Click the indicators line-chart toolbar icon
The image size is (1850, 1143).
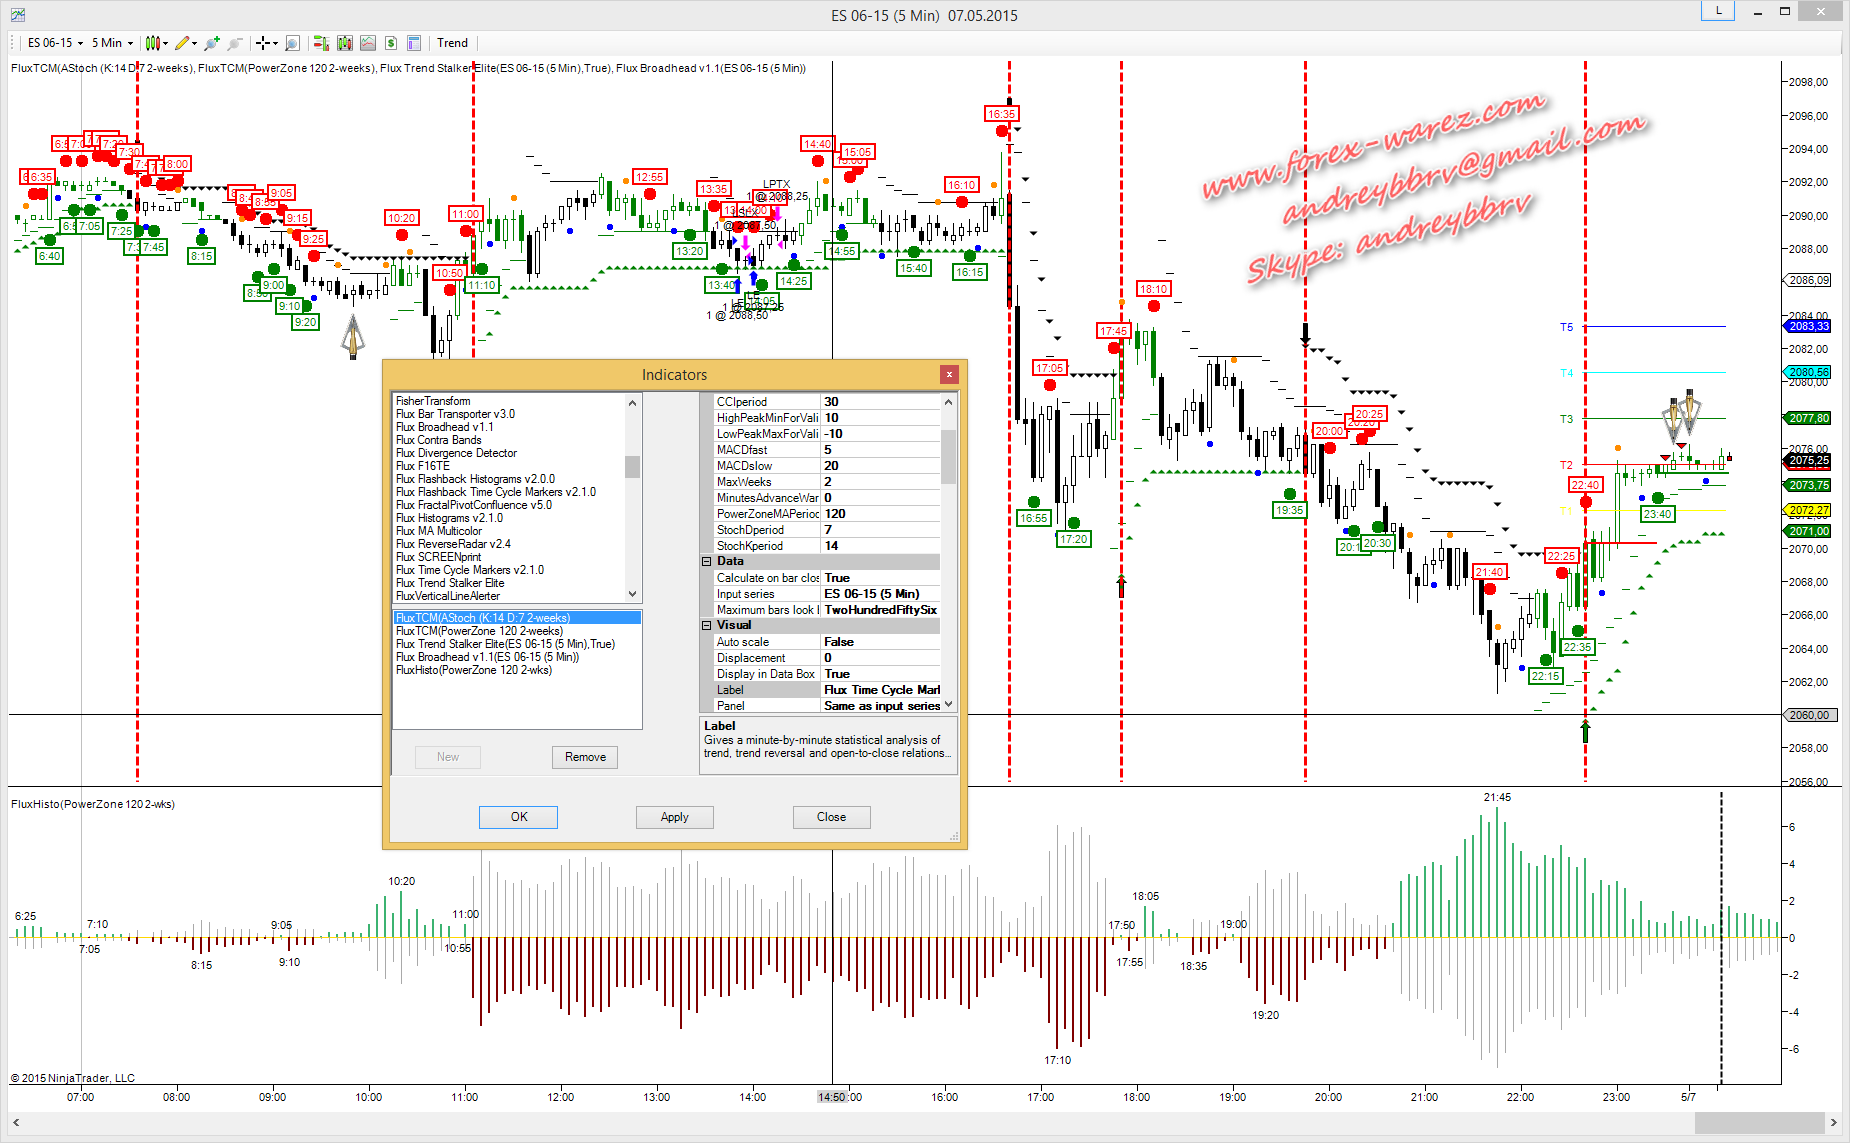[x=368, y=43]
